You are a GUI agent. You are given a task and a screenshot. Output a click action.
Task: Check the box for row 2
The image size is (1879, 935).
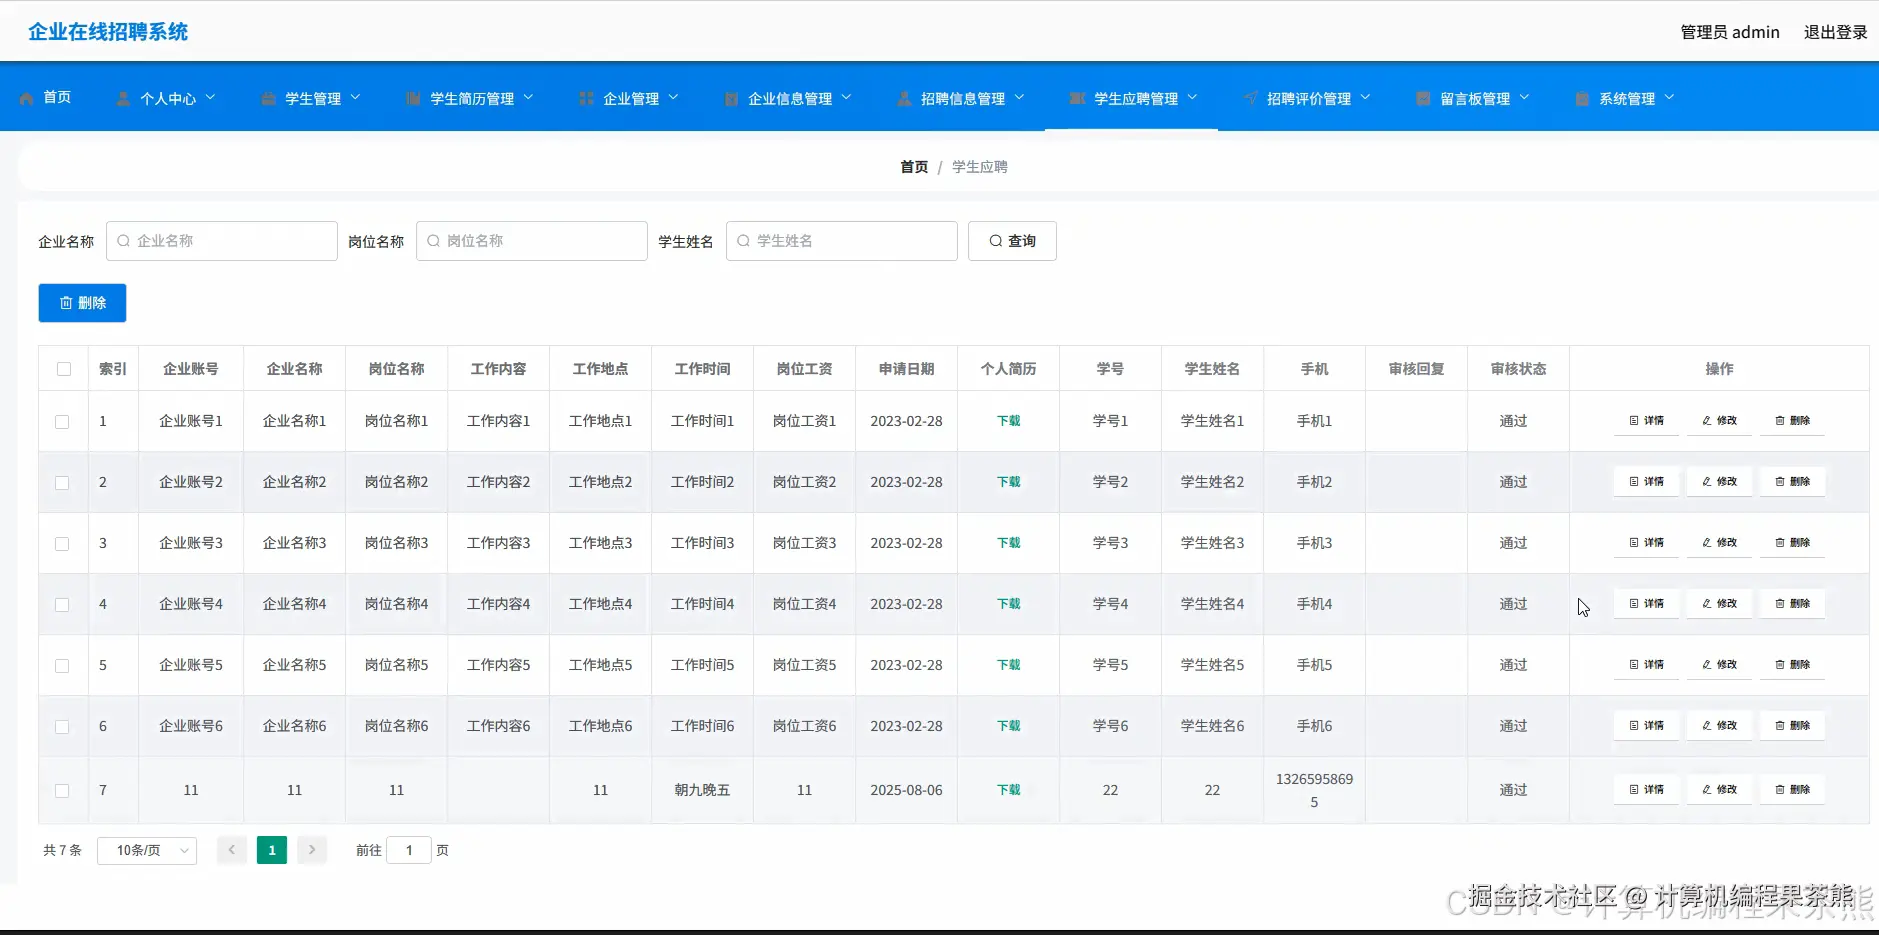point(62,483)
